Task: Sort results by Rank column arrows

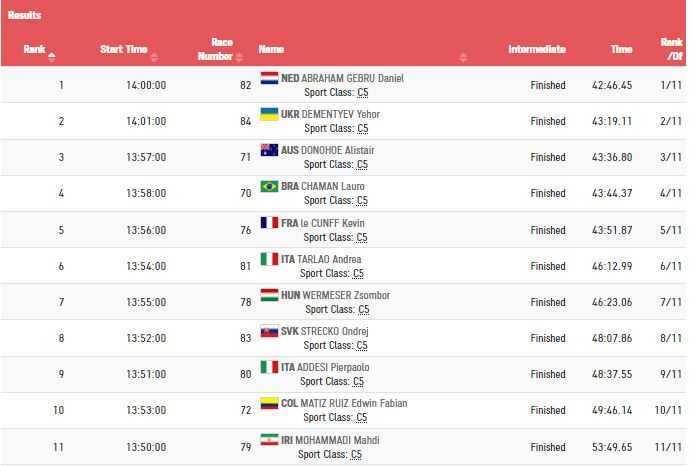Action: pyautogui.click(x=52, y=56)
